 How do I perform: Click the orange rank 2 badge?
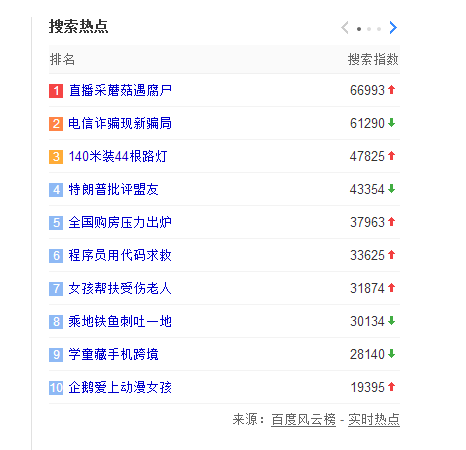pyautogui.click(x=56, y=124)
